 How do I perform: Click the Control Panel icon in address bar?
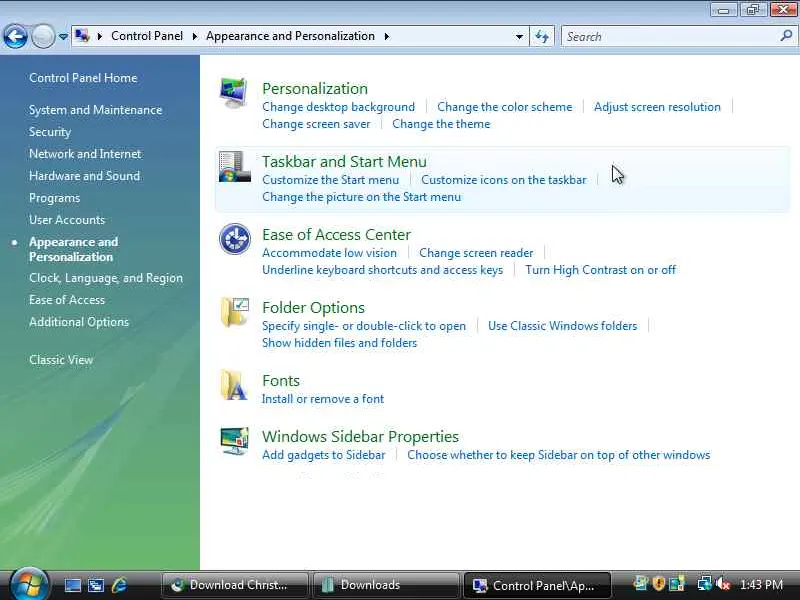click(82, 36)
